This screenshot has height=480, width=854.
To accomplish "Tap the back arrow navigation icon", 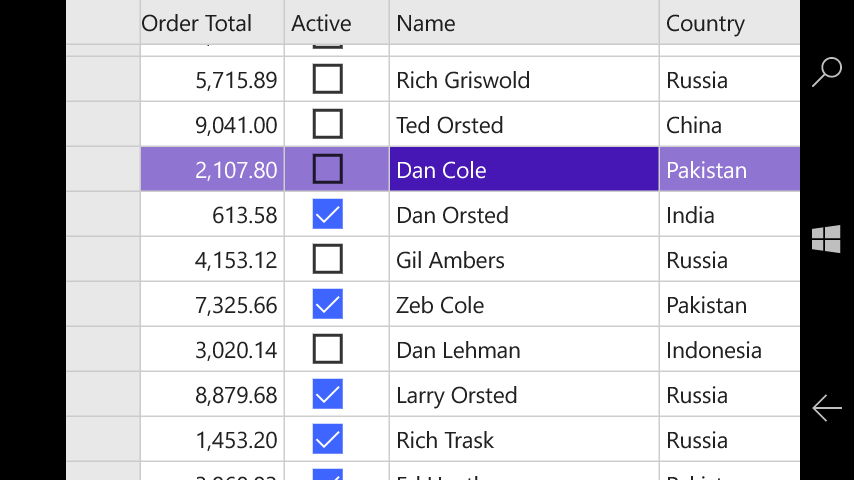I will pyautogui.click(x=827, y=408).
